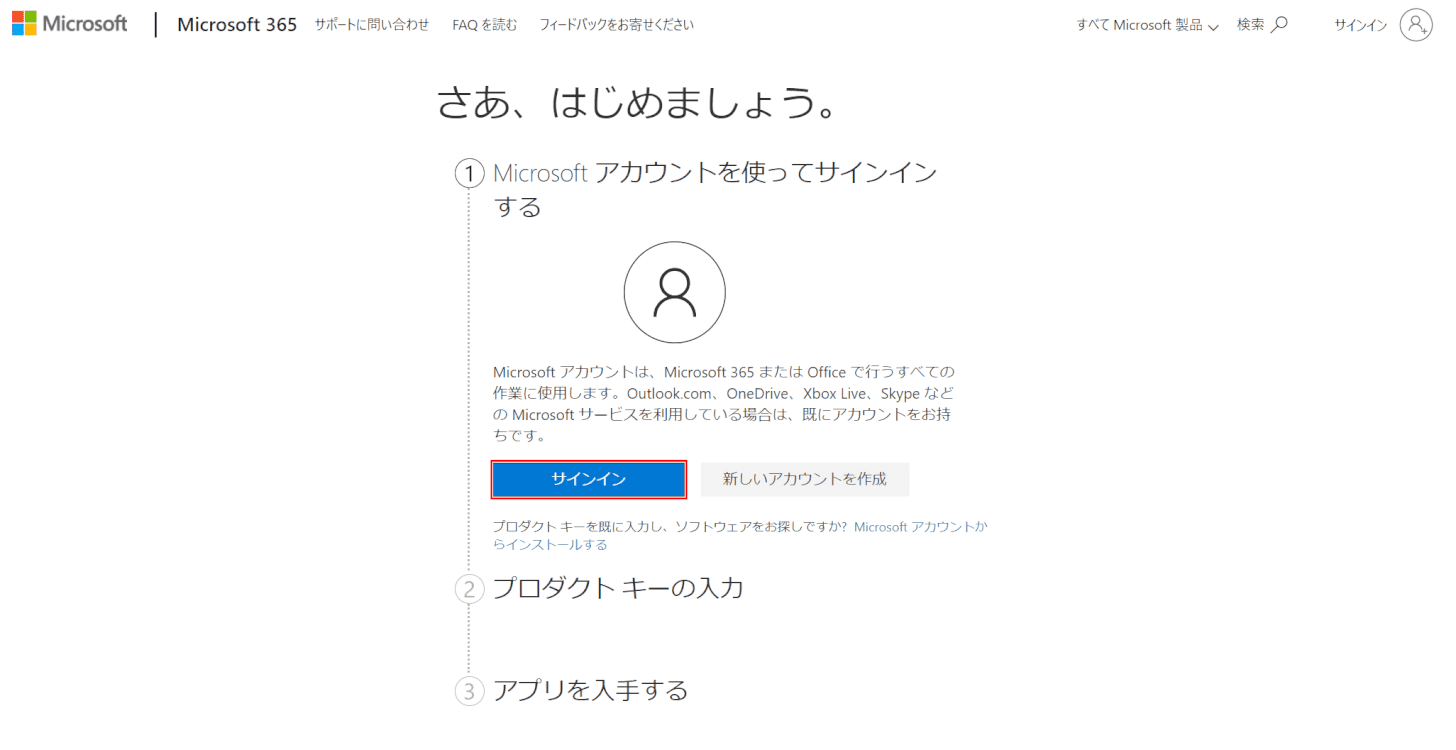Open the Microsoft 365 header link
The image size is (1456, 750).
coord(237,25)
